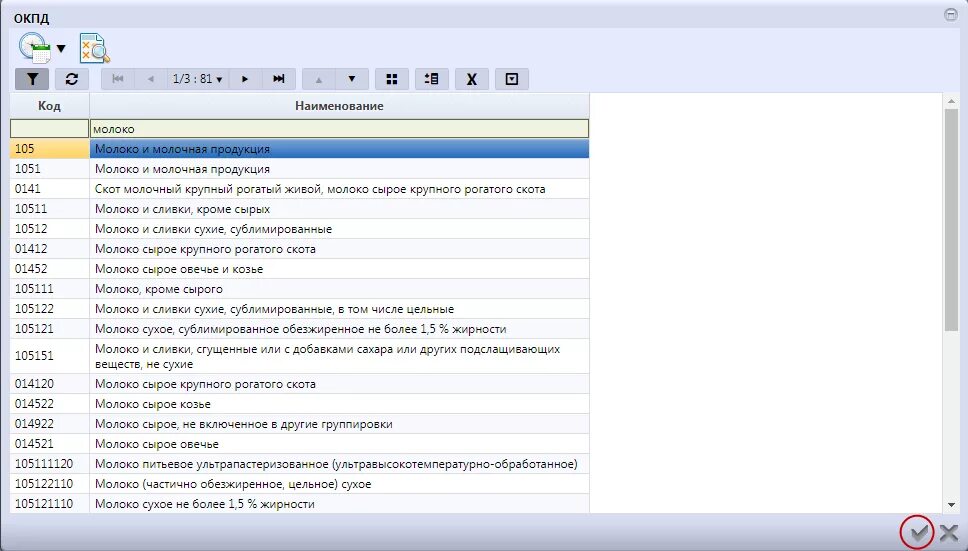Cancel dialog with the X button
Viewport: 968px width, 551px height.
(x=949, y=532)
